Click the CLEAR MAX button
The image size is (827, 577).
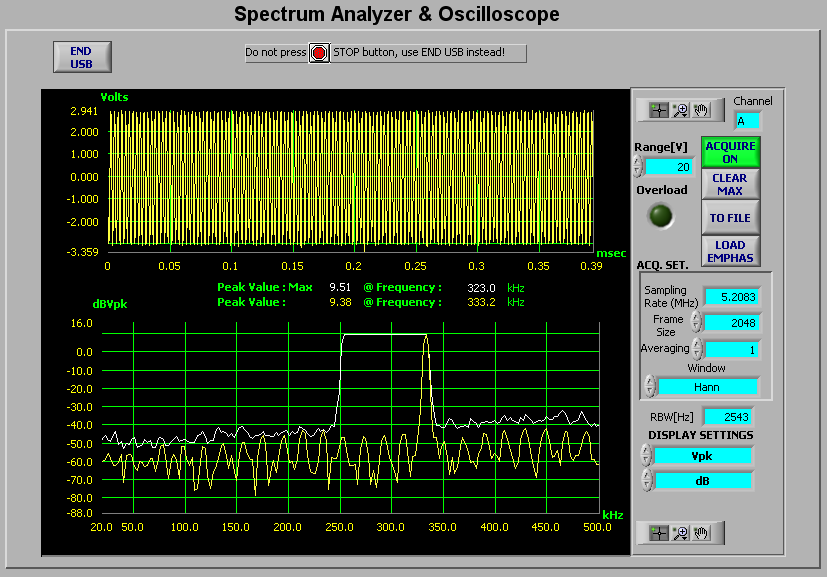coord(730,184)
